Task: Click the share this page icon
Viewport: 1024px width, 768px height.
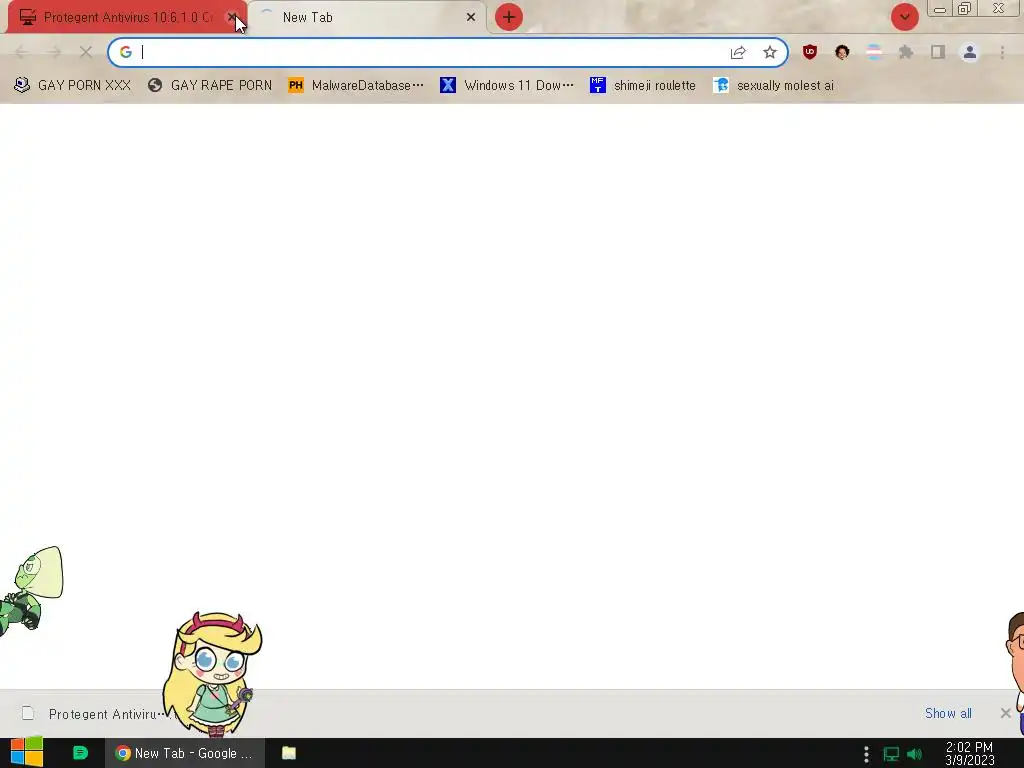Action: tap(738, 52)
